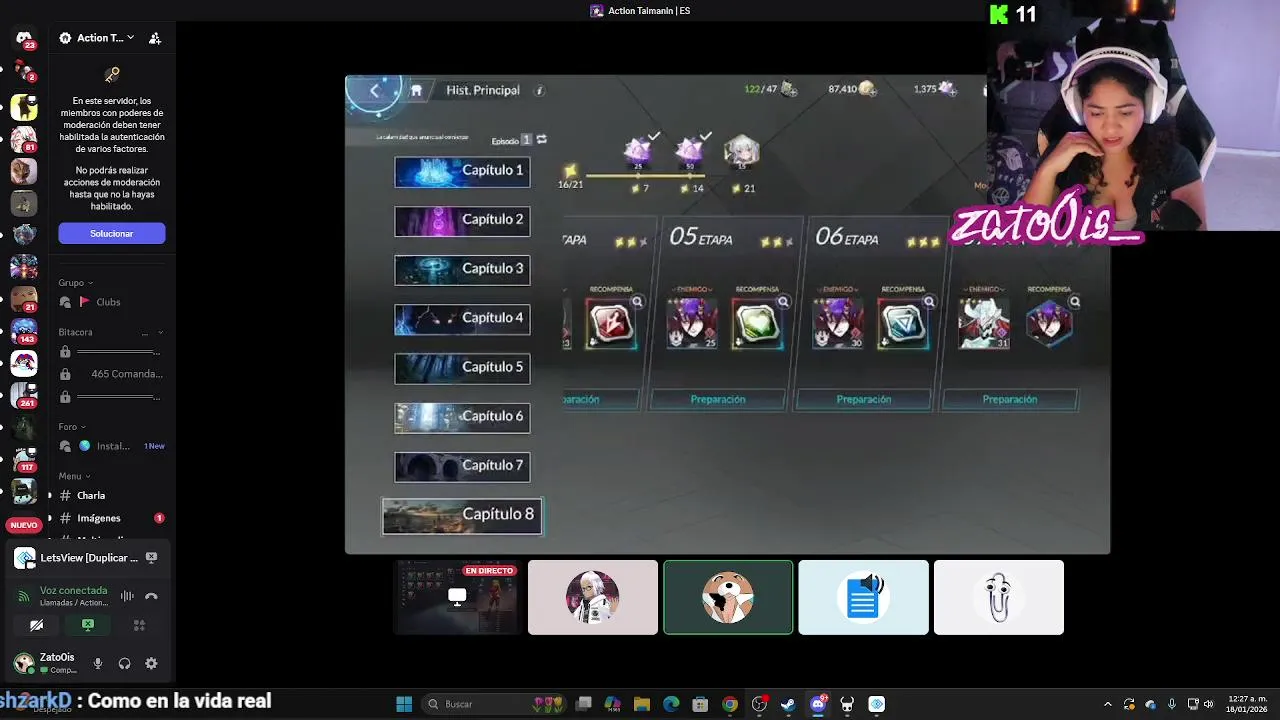The height and width of the screenshot is (720, 1280).
Task: Stop LetsView stream via monitor icon
Action: tap(151, 557)
